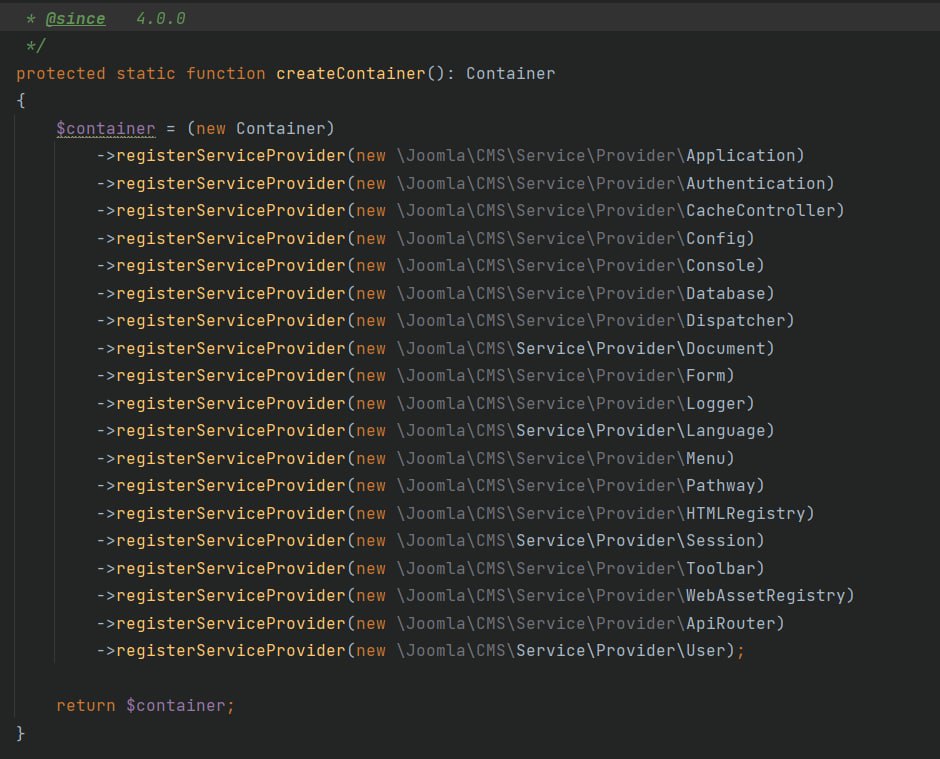Click the Application provider class name
This screenshot has height=759, width=940.
[740, 156]
